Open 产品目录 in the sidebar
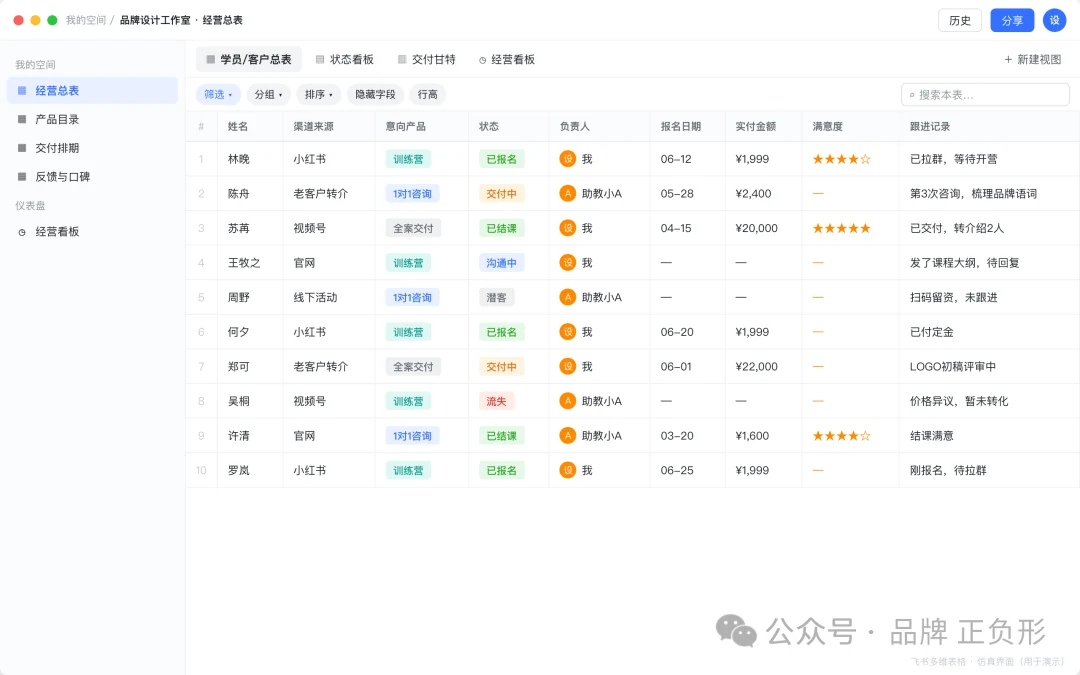This screenshot has width=1080, height=675. [92, 119]
